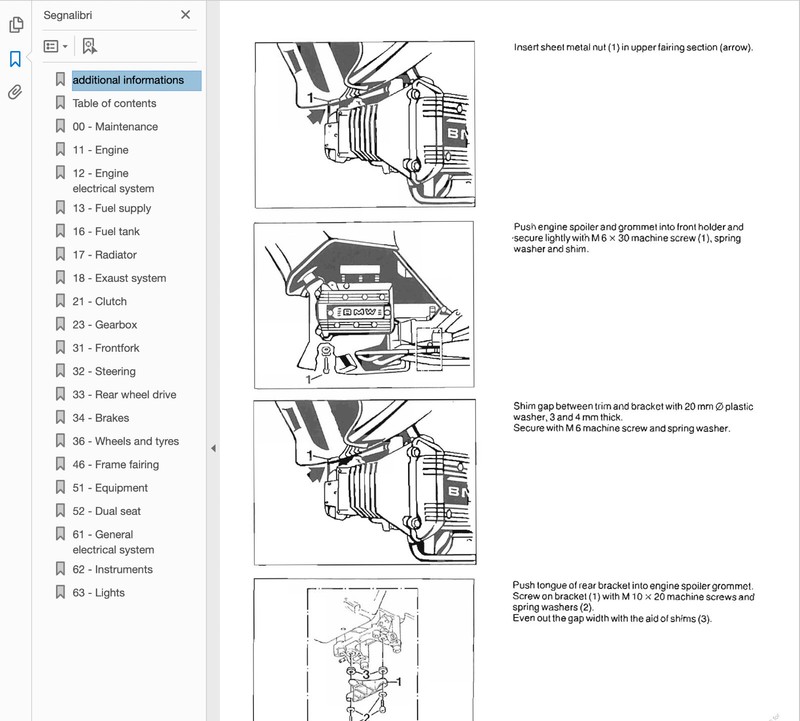Screen dimensions: 800x721
Task: Click bookmark icon beside '23 - Gearbox'
Action: coord(60,324)
